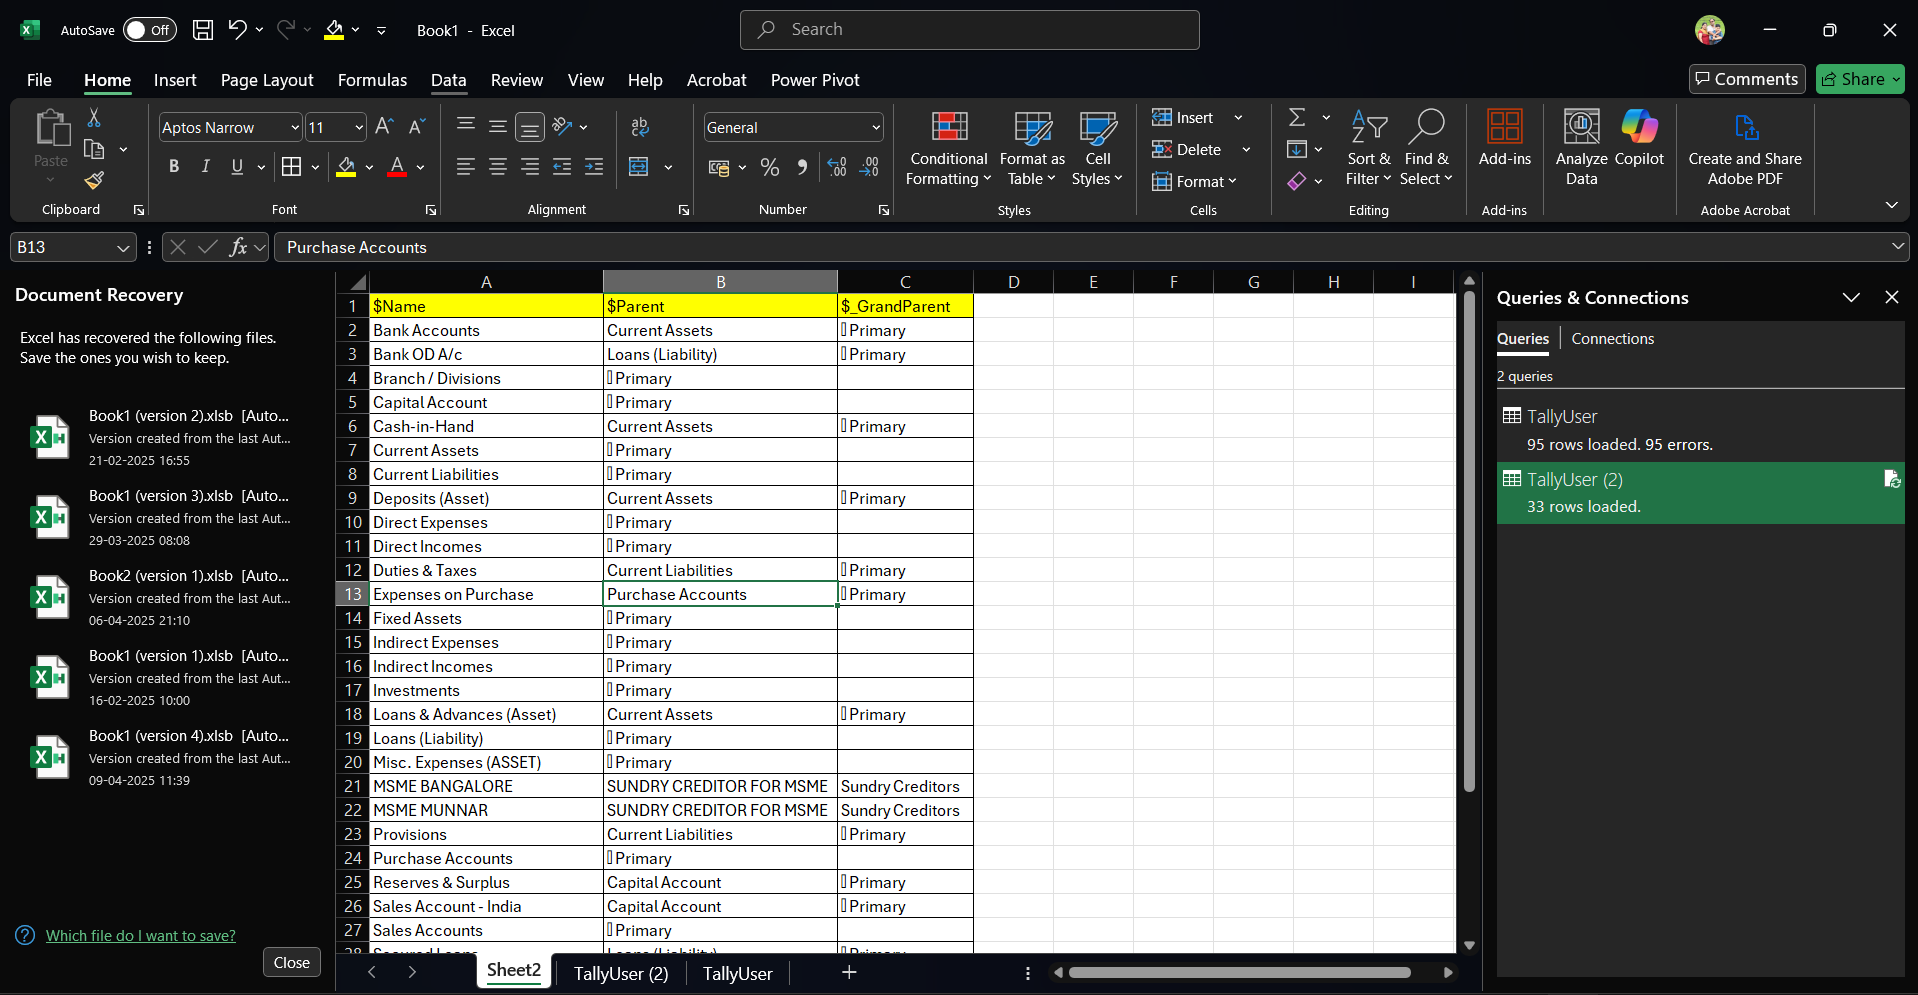1918x995 pixels.
Task: Toggle the AutoSave switch
Action: coord(149,30)
